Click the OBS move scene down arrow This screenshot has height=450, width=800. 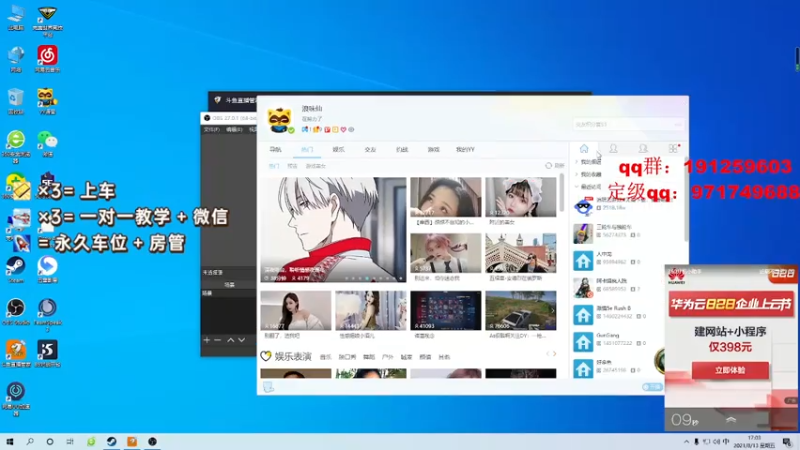[x=242, y=340]
